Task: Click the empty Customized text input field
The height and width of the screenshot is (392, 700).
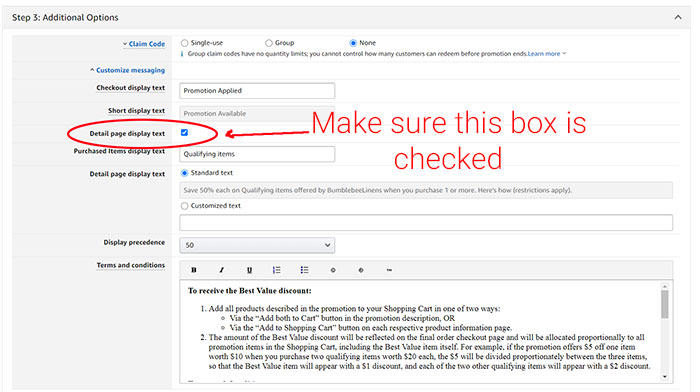Action: [x=426, y=223]
